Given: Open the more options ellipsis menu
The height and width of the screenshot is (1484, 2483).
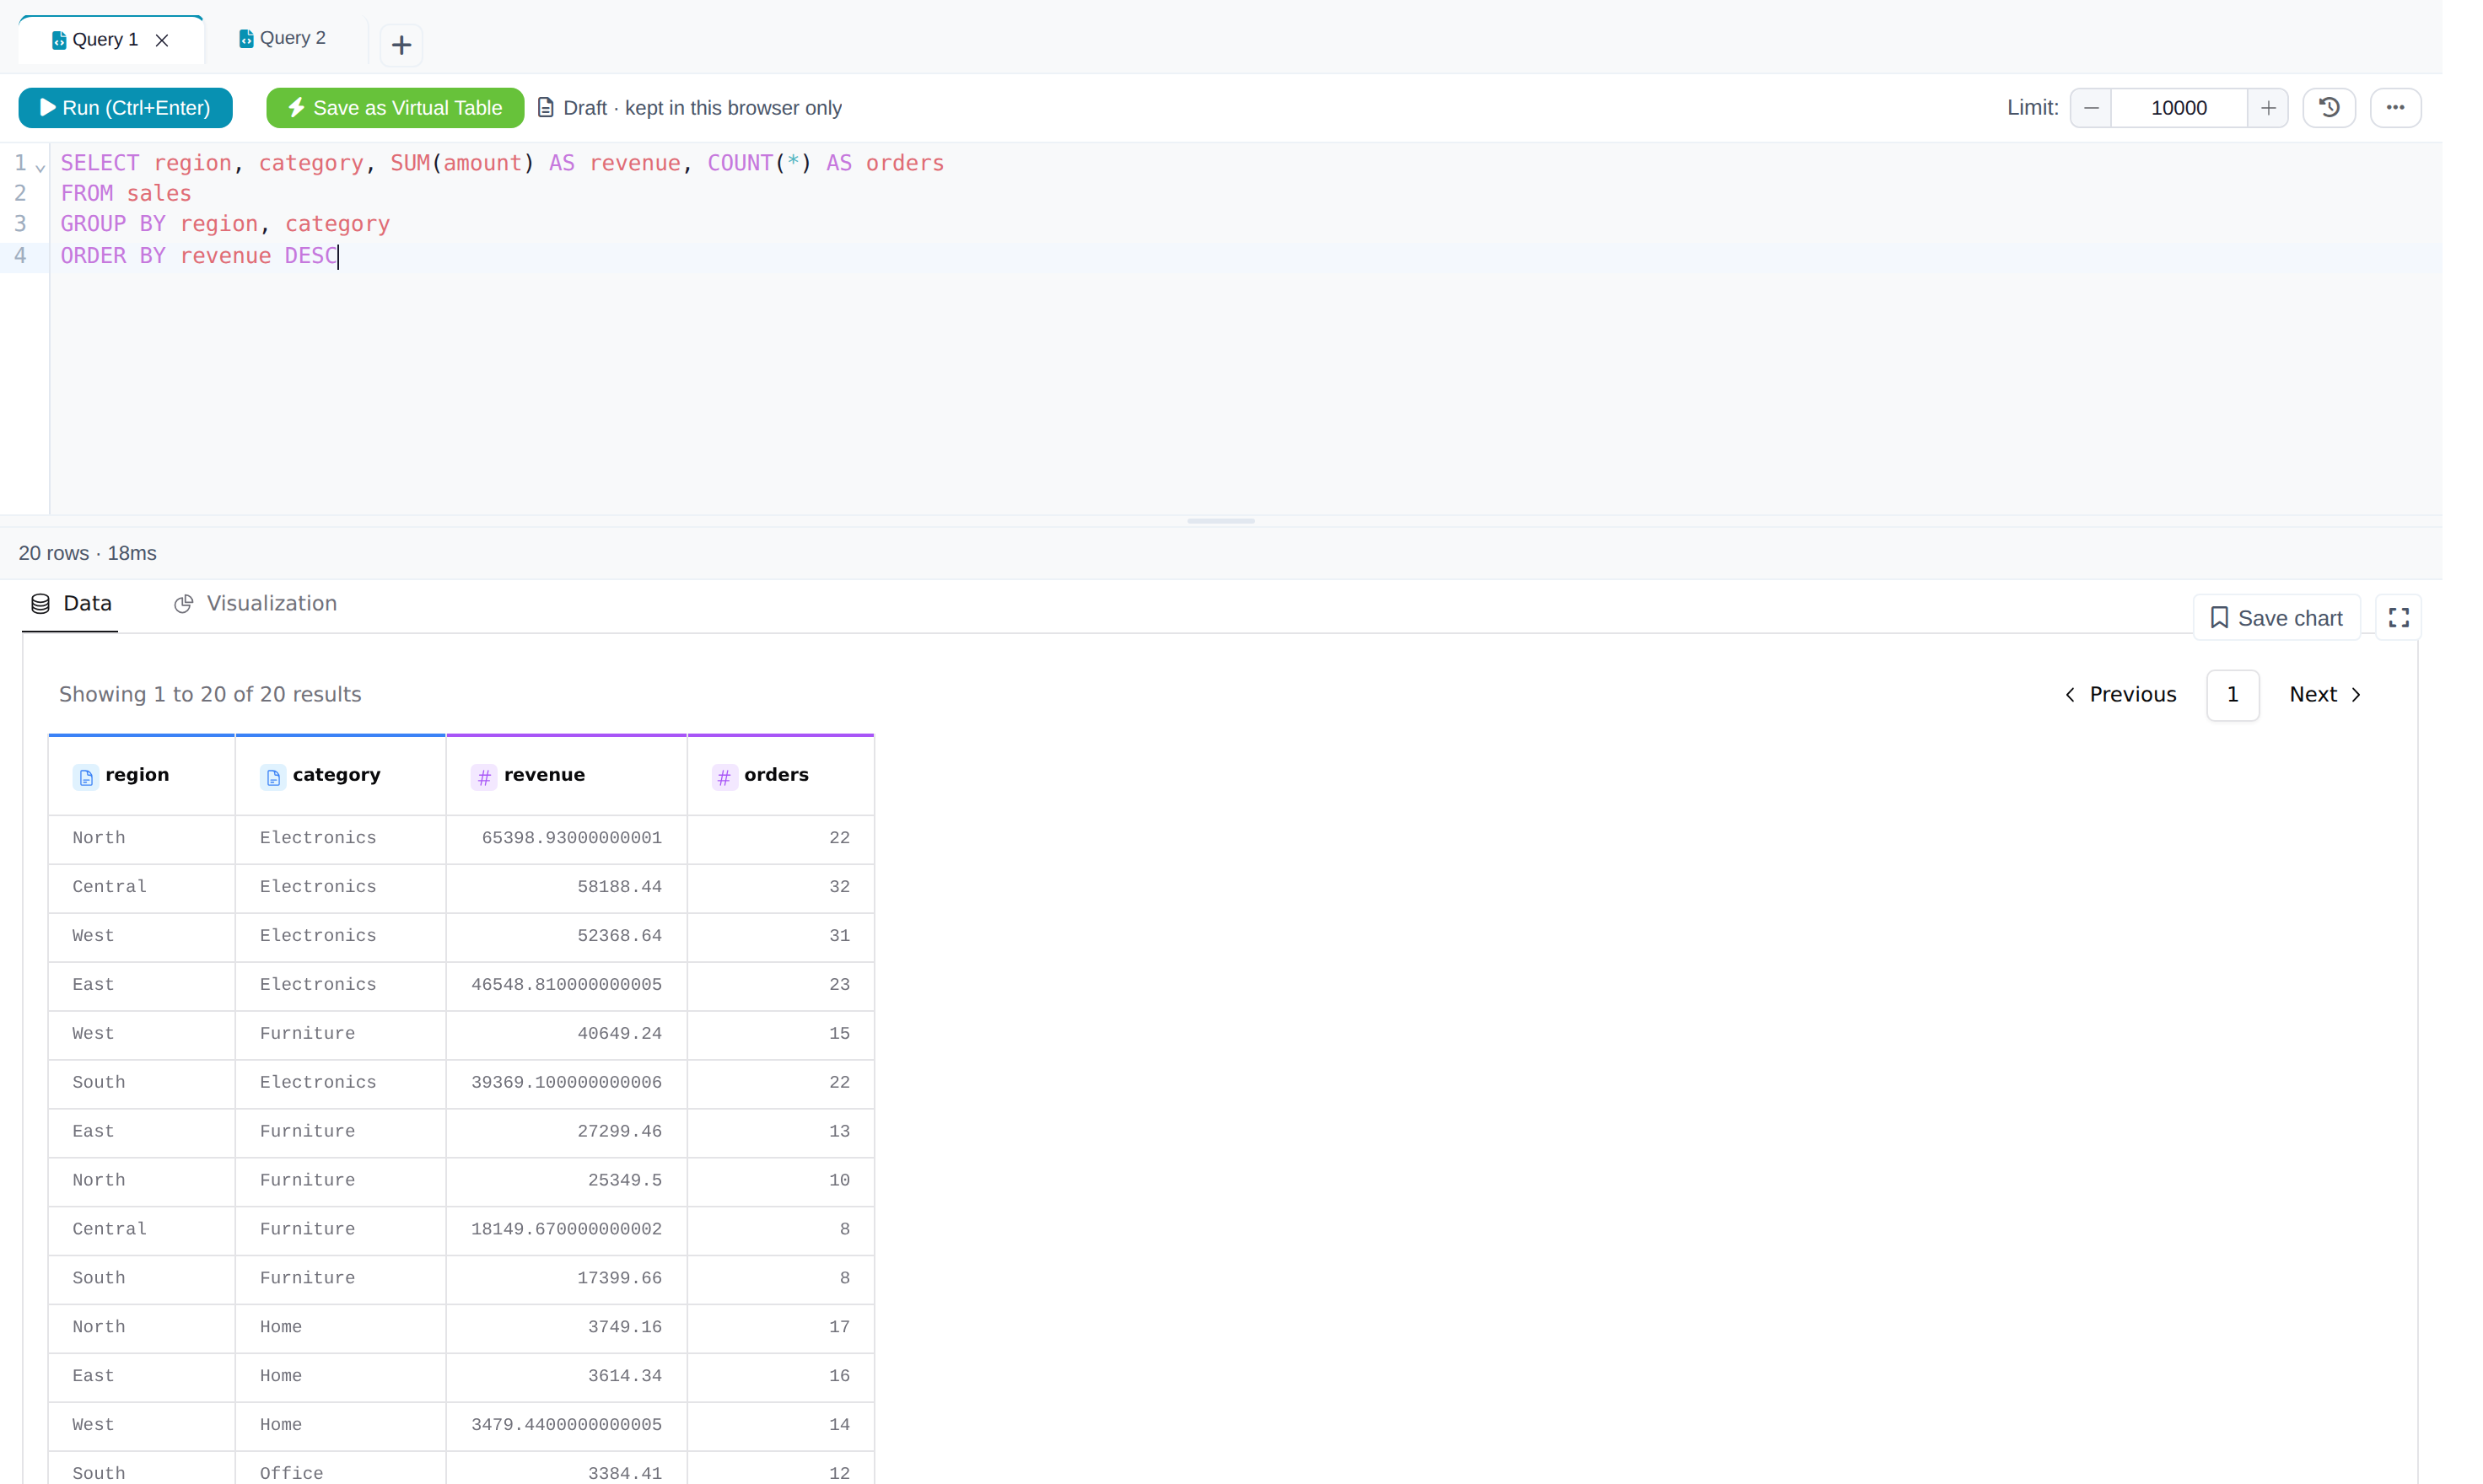Looking at the screenshot, I should [x=2395, y=108].
